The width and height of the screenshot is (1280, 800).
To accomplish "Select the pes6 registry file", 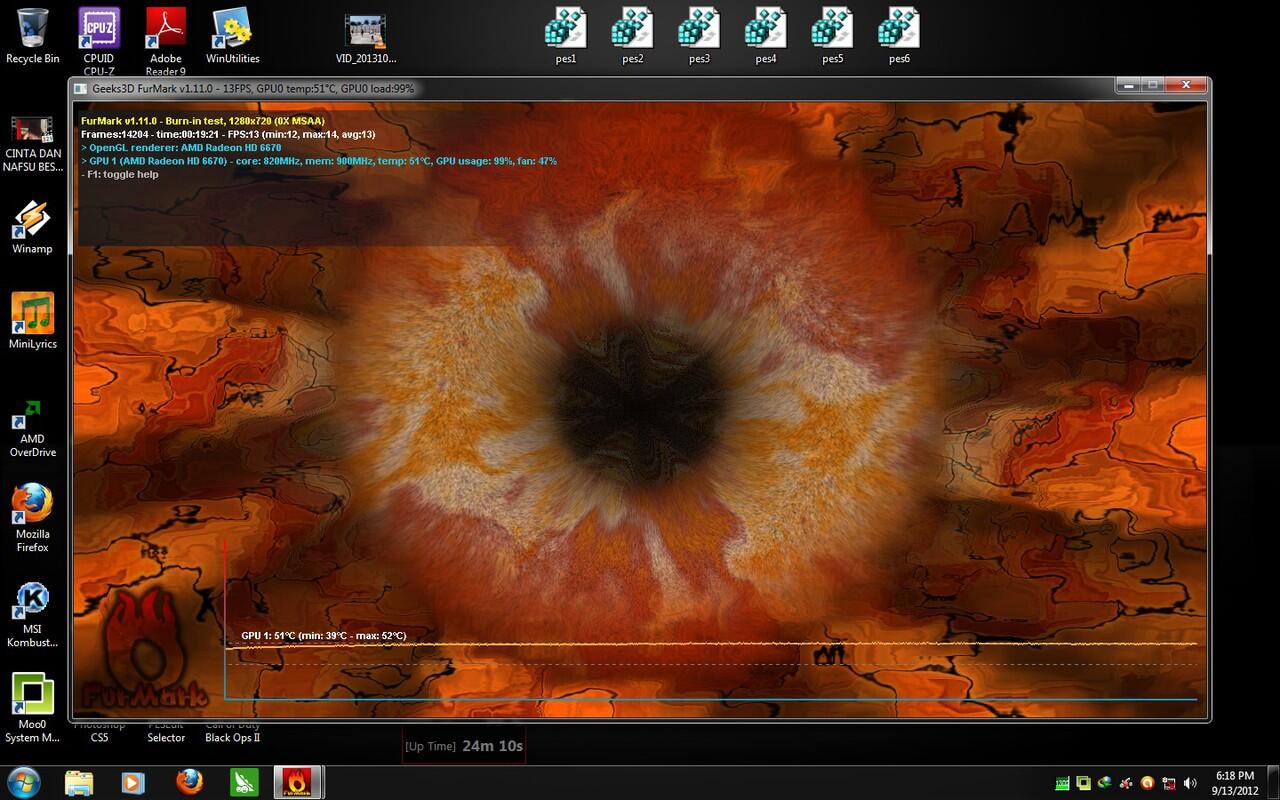I will coord(899,36).
